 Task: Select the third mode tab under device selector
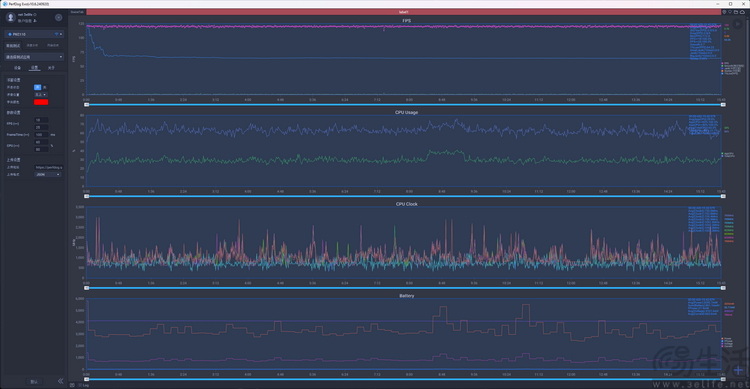(53, 45)
